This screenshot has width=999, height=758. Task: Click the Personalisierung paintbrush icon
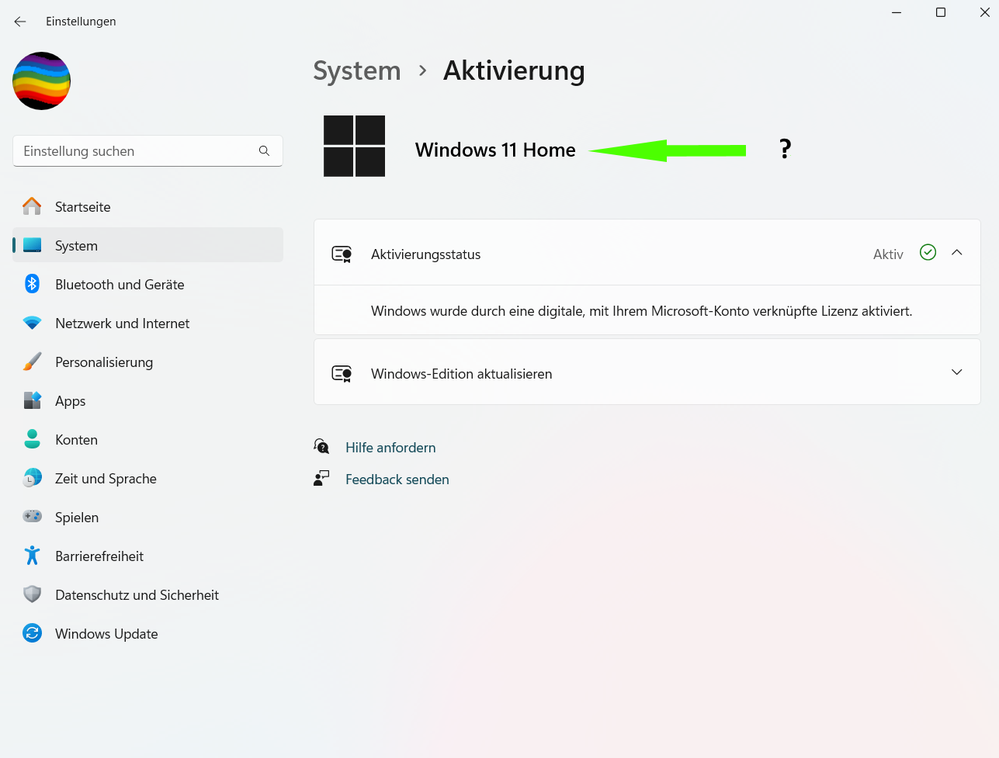point(33,362)
